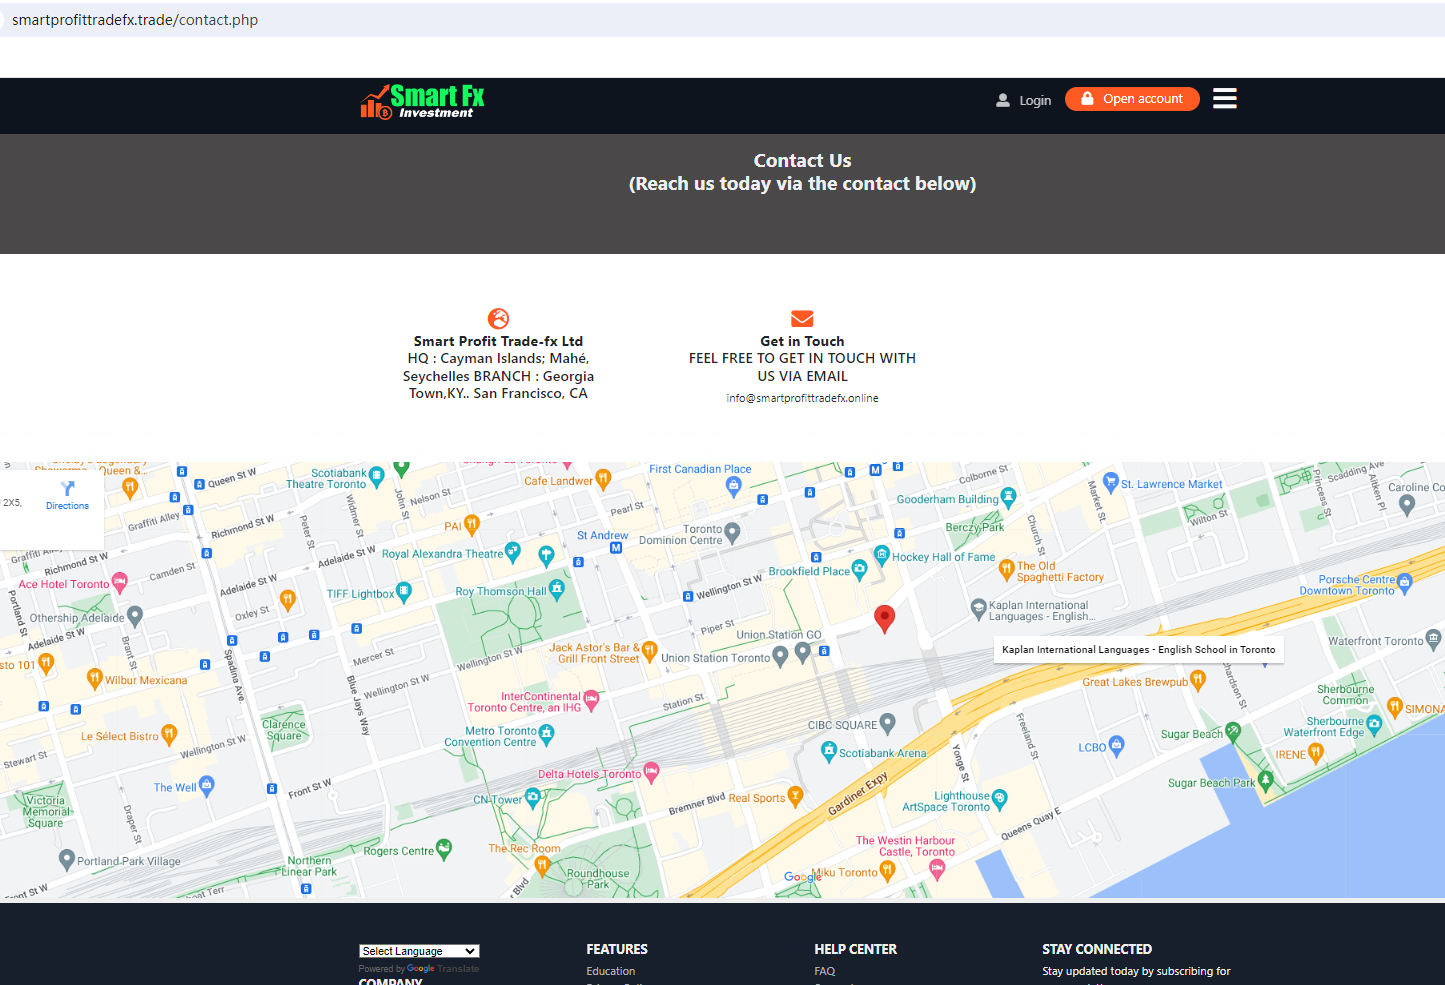This screenshot has width=1445, height=985.
Task: Click the Smart Fx Investment logo
Action: (x=422, y=101)
